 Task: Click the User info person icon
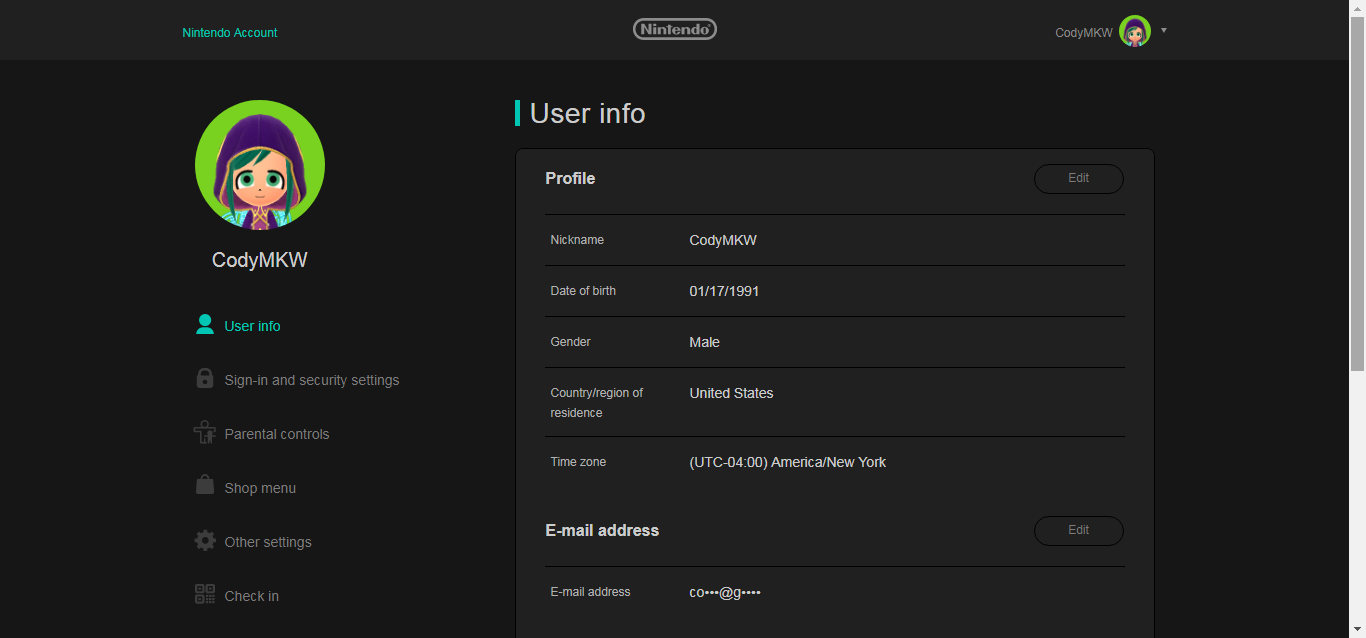coord(205,324)
